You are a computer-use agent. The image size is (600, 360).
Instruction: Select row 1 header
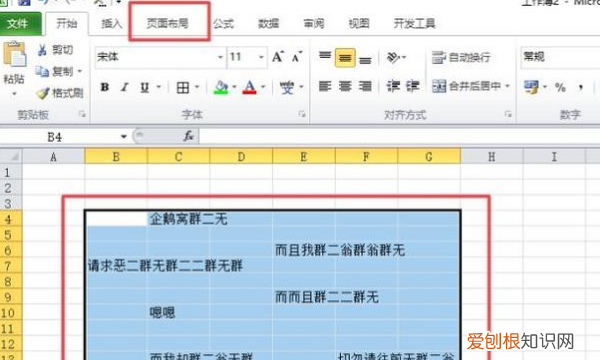coord(11,173)
